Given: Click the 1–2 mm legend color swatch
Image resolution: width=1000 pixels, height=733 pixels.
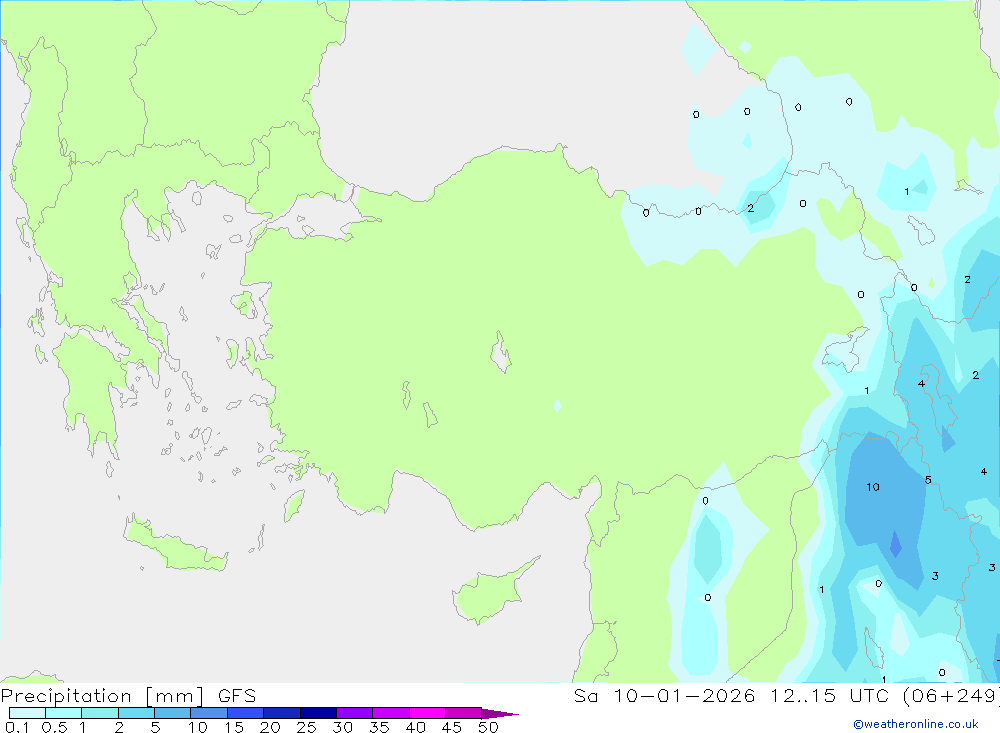Looking at the screenshot, I should tap(100, 713).
